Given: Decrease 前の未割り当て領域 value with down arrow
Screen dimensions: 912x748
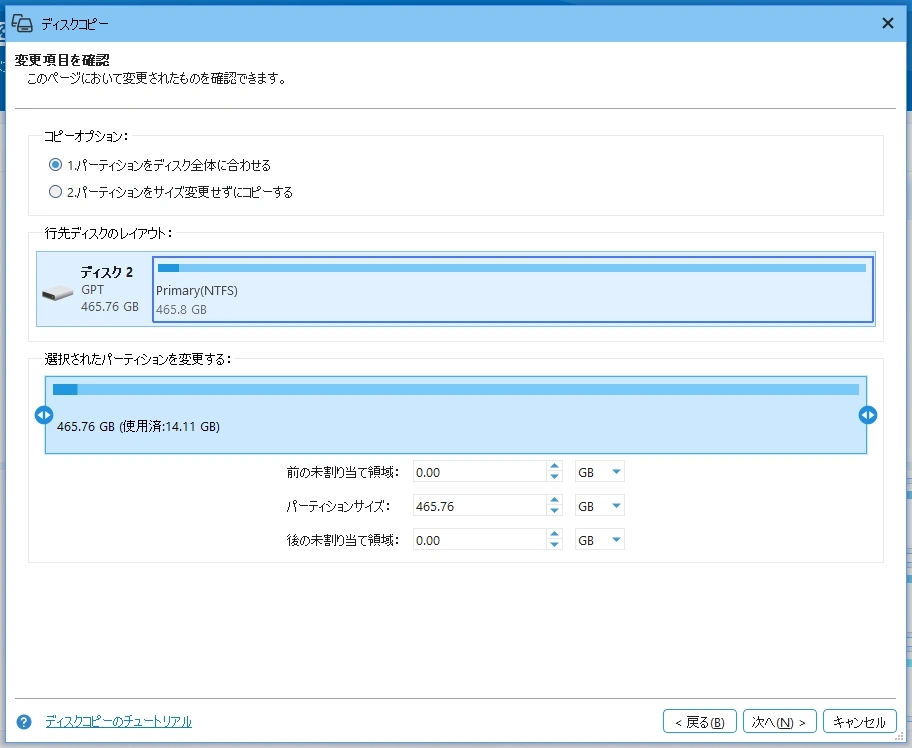Looking at the screenshot, I should coord(554,476).
